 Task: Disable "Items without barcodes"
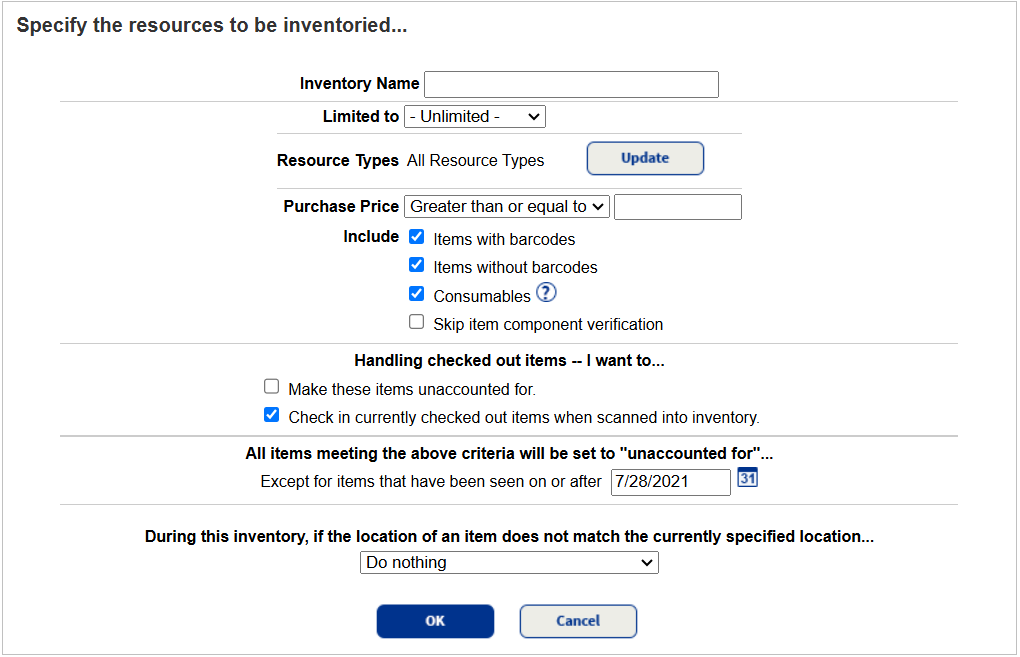point(416,264)
